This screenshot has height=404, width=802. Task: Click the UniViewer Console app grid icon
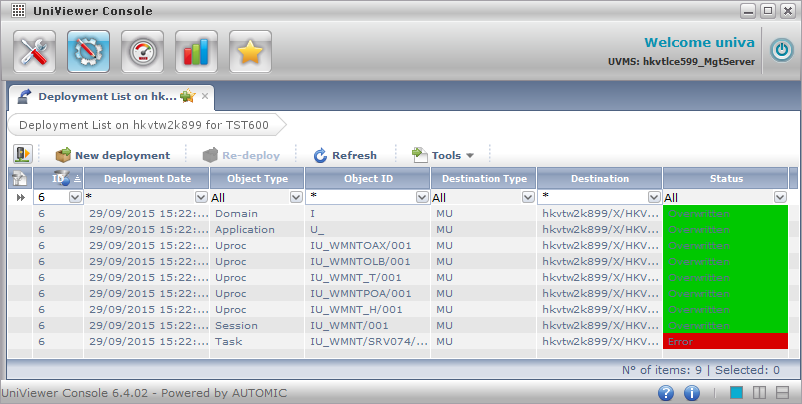pyautogui.click(x=18, y=11)
